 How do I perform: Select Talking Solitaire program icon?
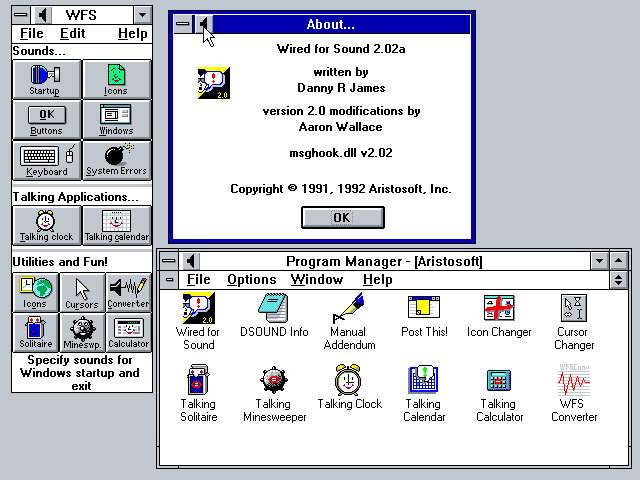tap(198, 380)
